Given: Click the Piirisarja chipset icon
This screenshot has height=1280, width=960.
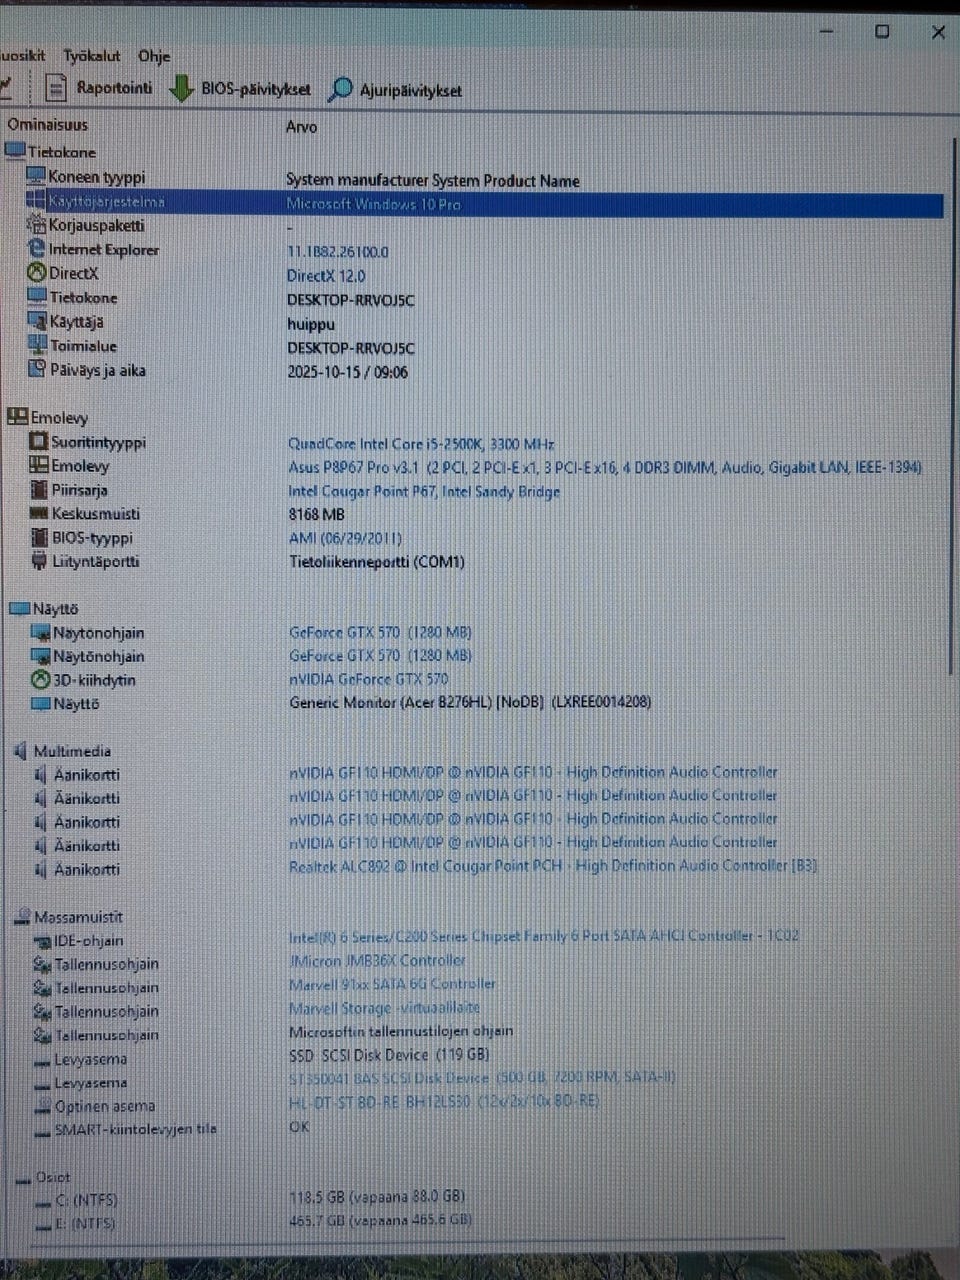Looking at the screenshot, I should point(39,489).
